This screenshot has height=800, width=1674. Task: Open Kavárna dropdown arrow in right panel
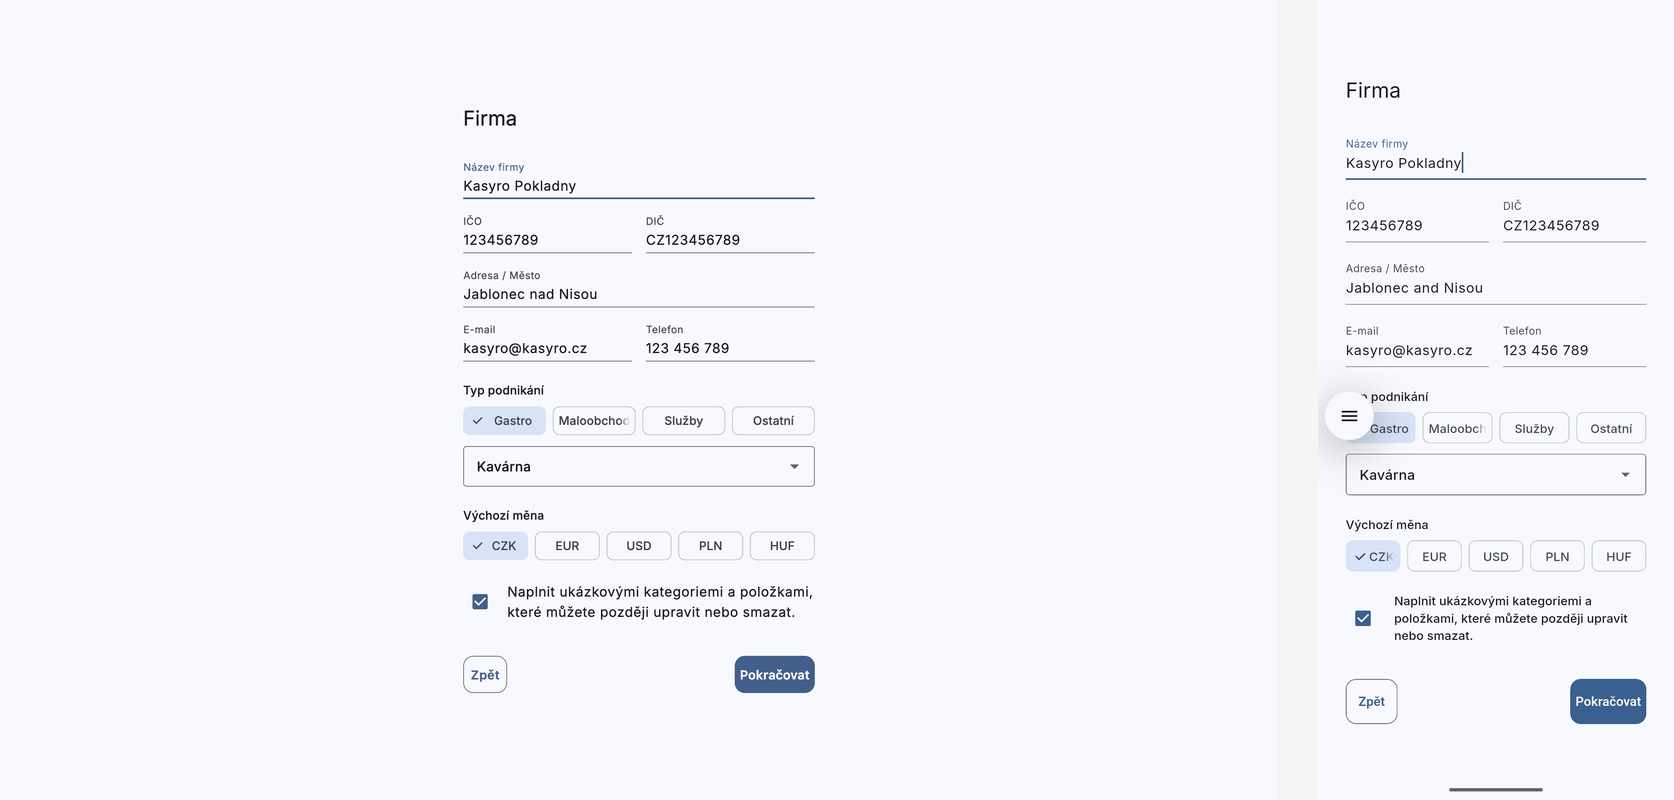click(x=1625, y=475)
